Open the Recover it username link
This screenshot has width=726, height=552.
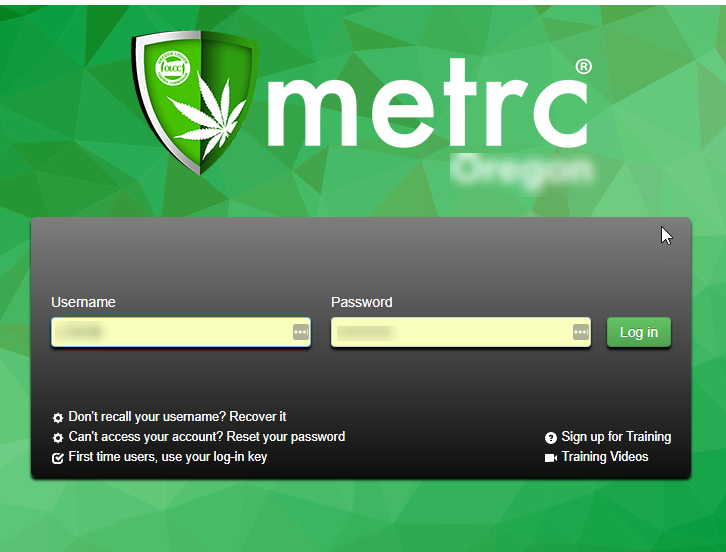point(257,417)
